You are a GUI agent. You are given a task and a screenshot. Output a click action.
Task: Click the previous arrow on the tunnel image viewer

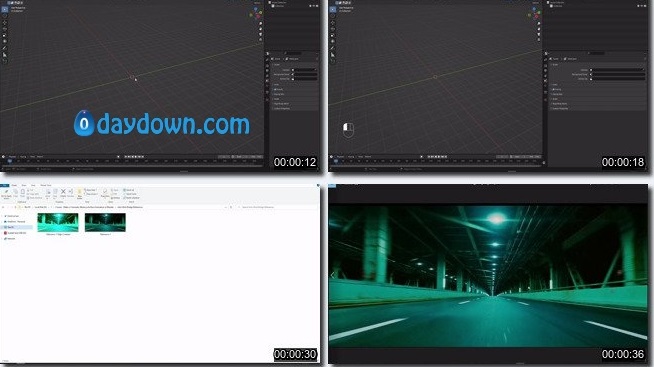pos(332,275)
